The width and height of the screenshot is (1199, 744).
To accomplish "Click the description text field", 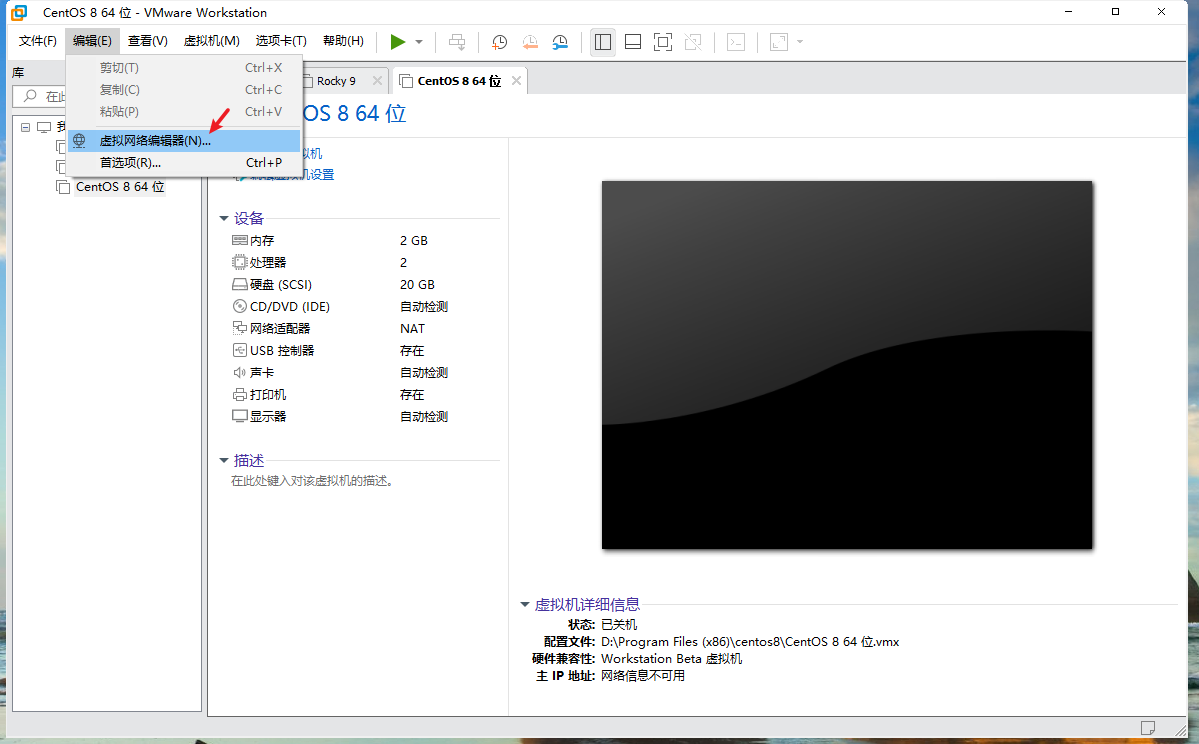I will pos(312,481).
